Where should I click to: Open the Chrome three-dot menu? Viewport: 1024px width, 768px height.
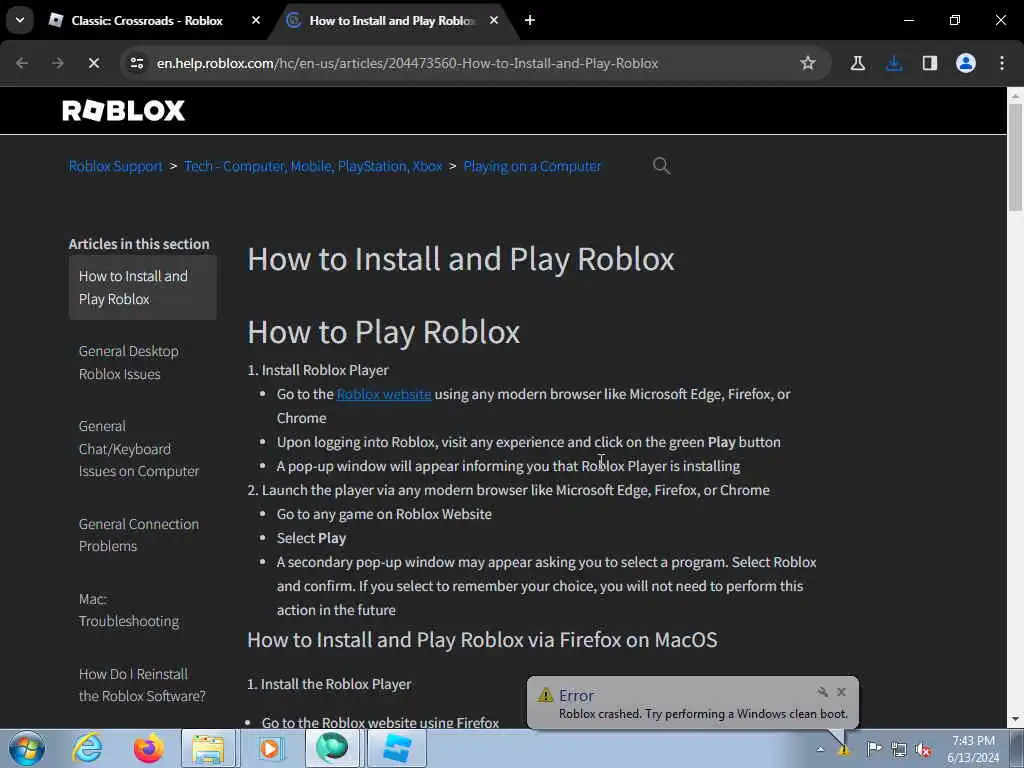(x=1002, y=63)
